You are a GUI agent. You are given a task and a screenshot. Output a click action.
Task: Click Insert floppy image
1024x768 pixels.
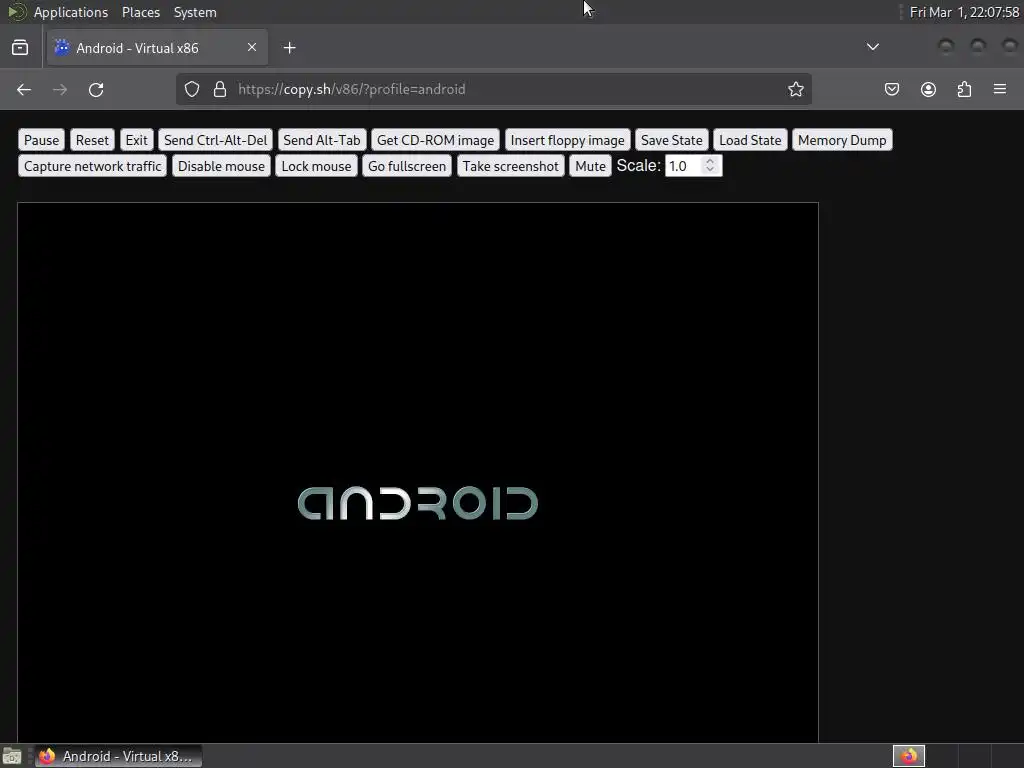point(568,140)
